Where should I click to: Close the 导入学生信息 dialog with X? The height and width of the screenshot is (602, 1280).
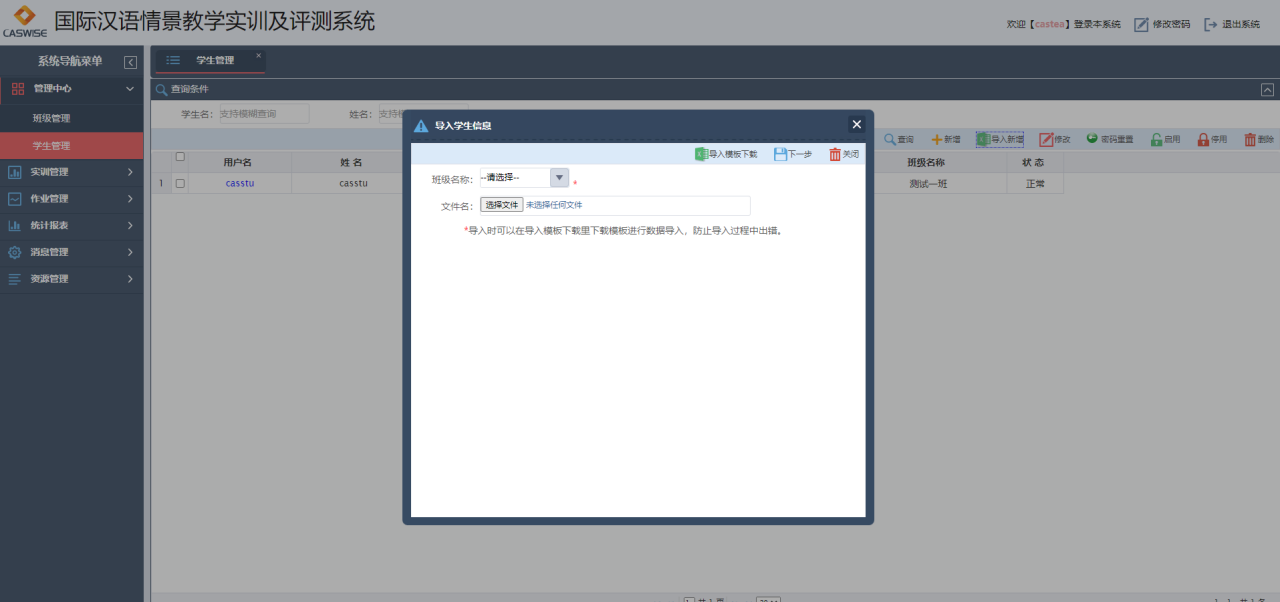pyautogui.click(x=856, y=124)
